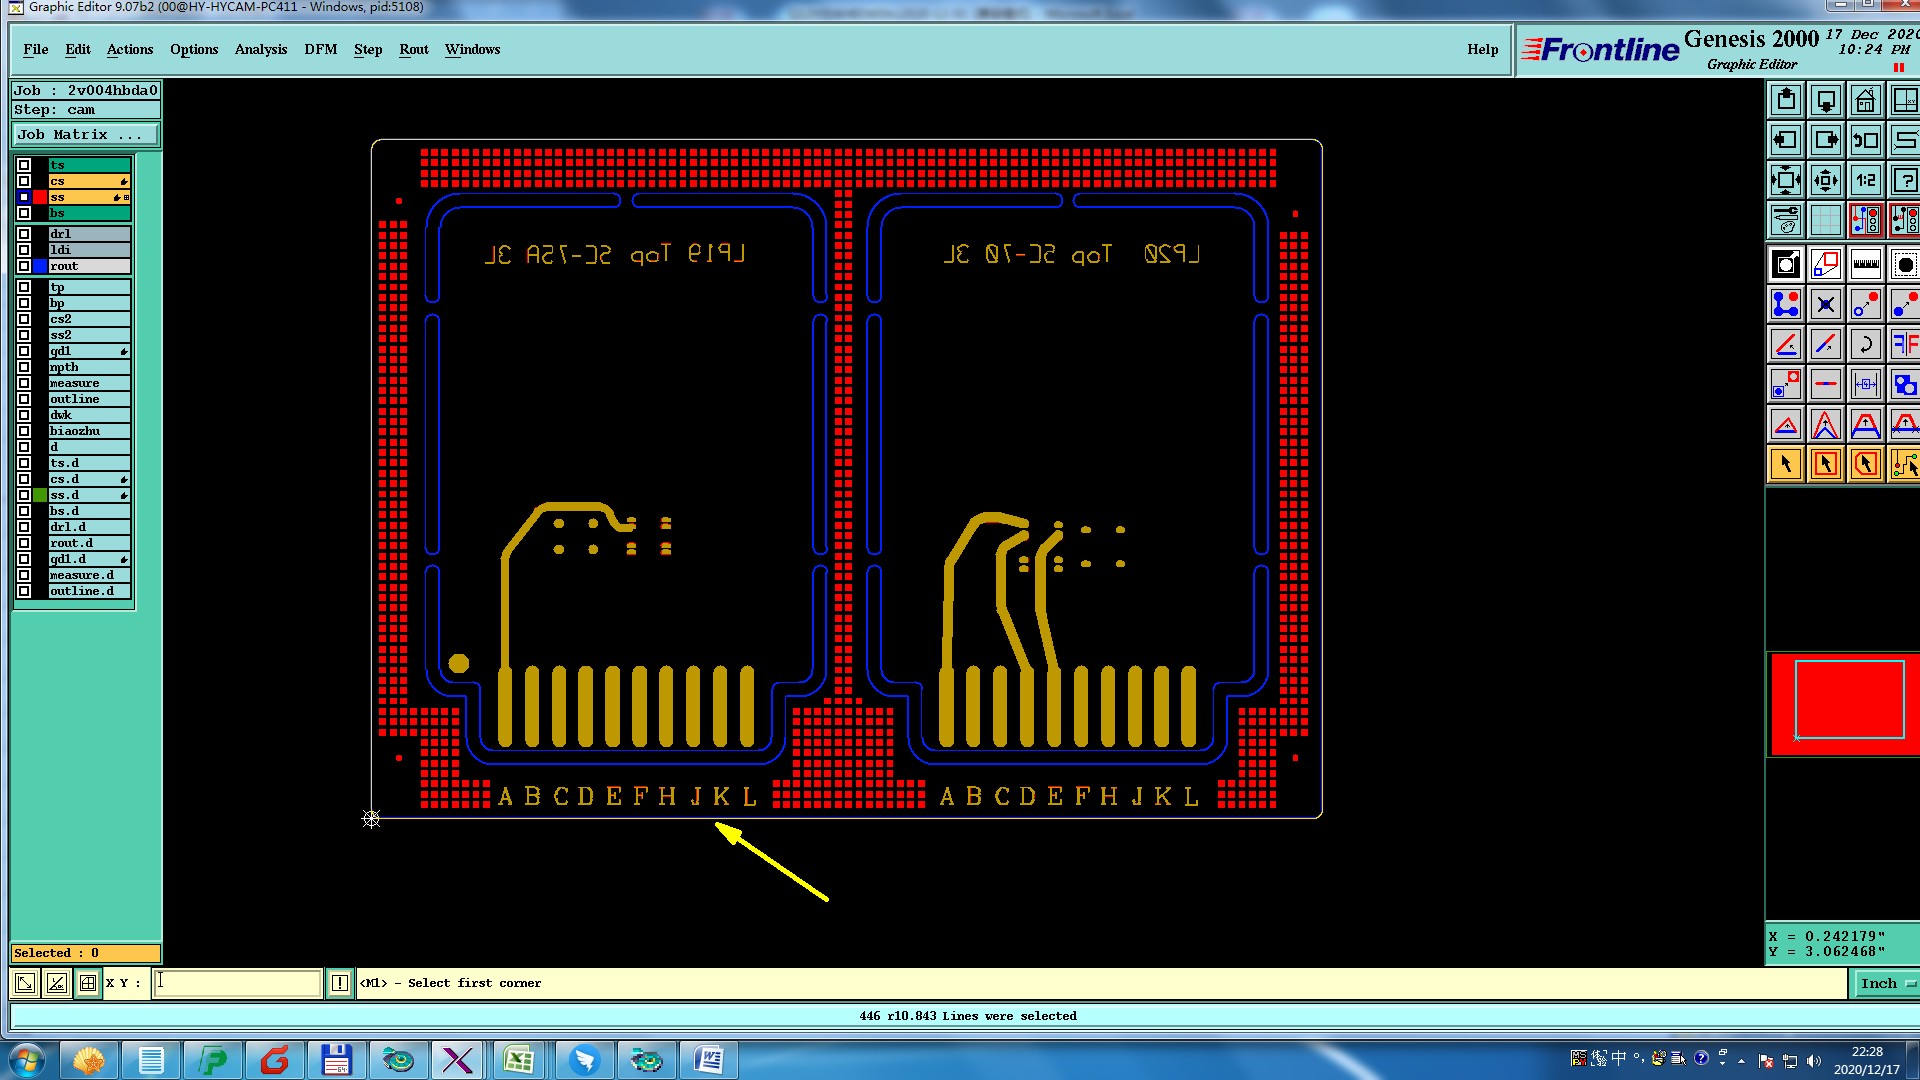Select the arrow pointer selection tool
1920x1080 pixels.
click(1786, 464)
